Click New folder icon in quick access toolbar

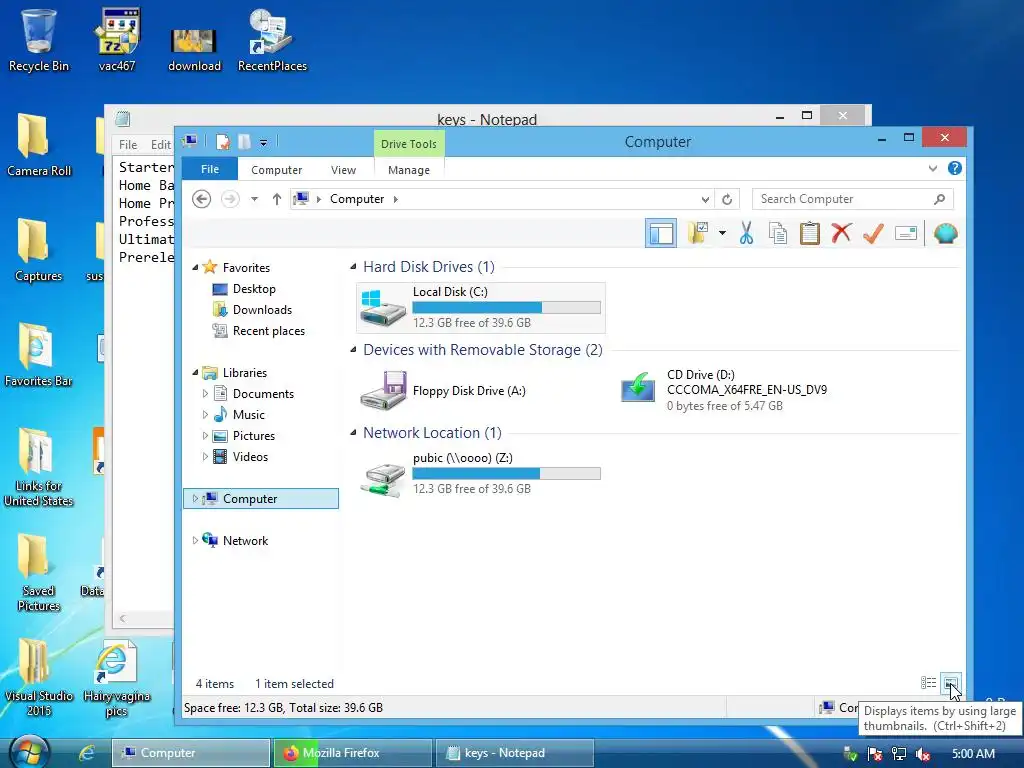click(x=245, y=142)
